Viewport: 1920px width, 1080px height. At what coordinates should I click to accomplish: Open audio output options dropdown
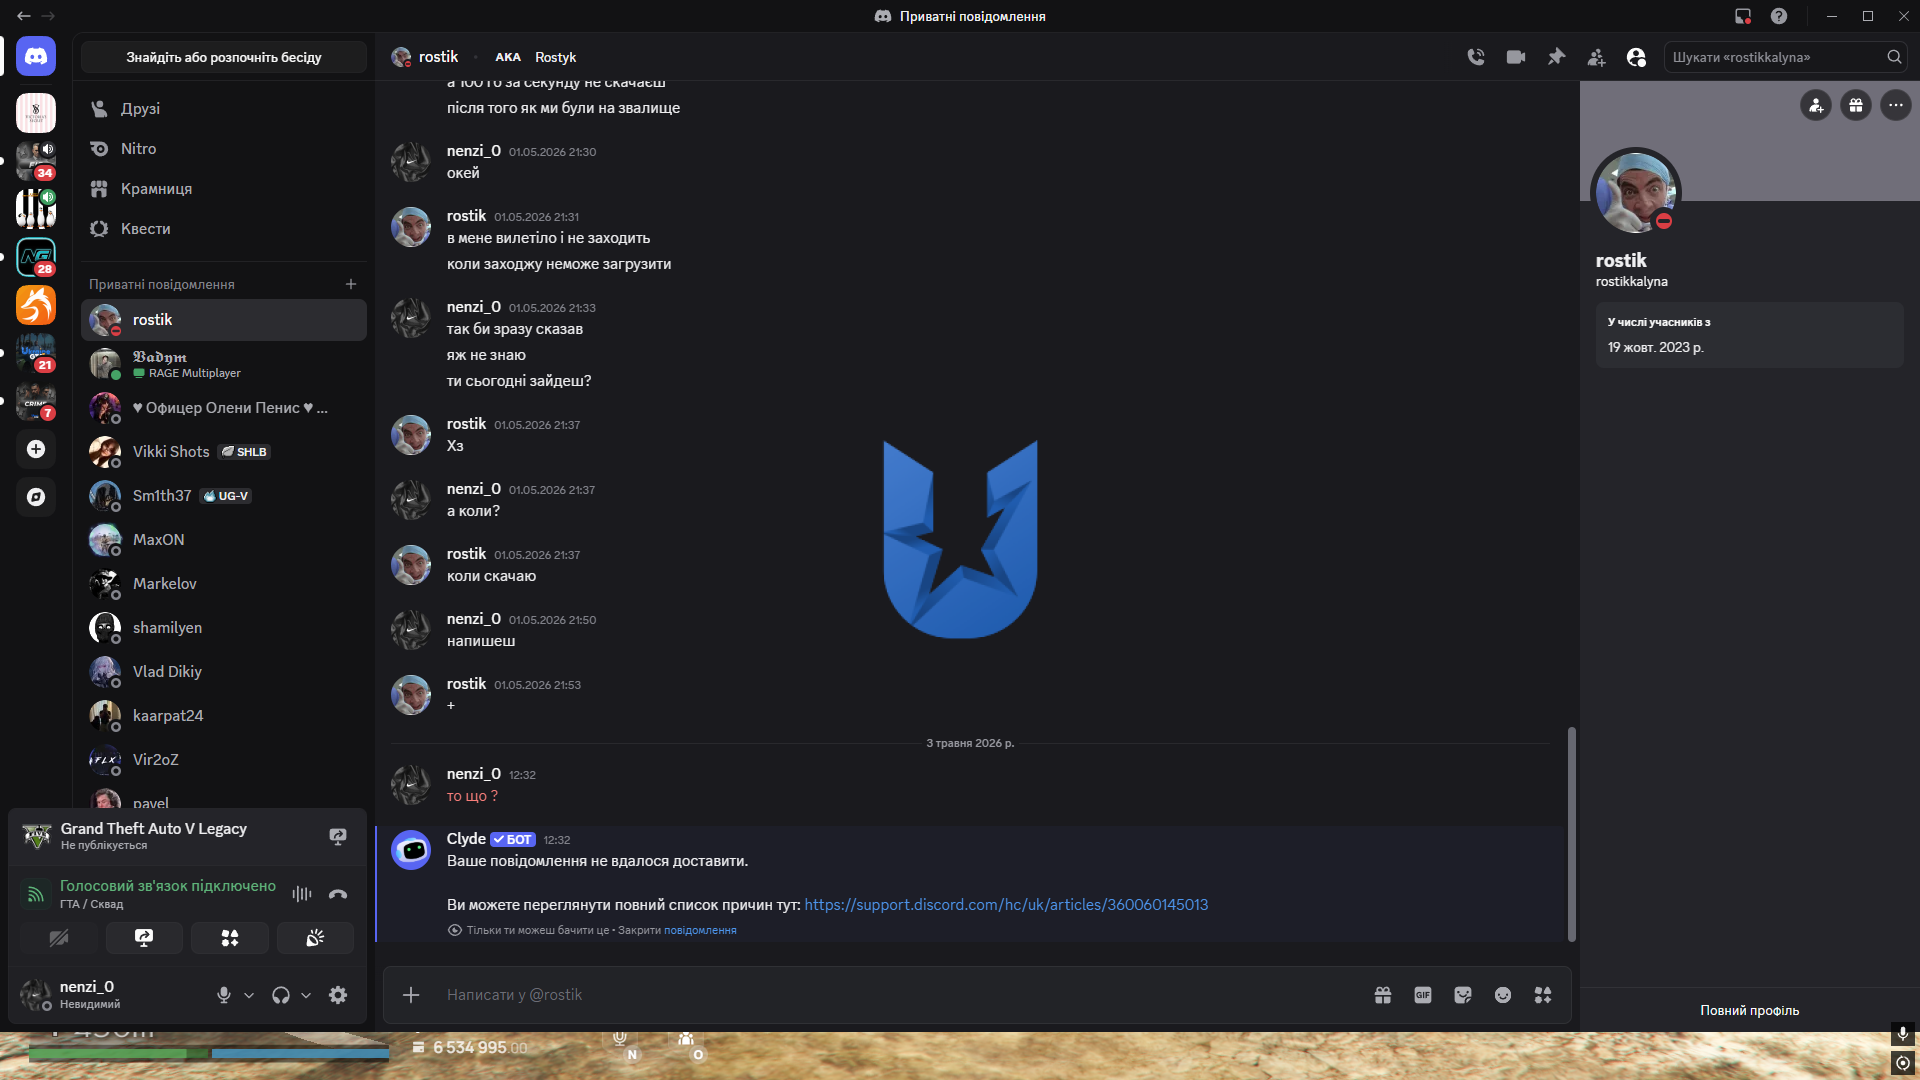[306, 995]
